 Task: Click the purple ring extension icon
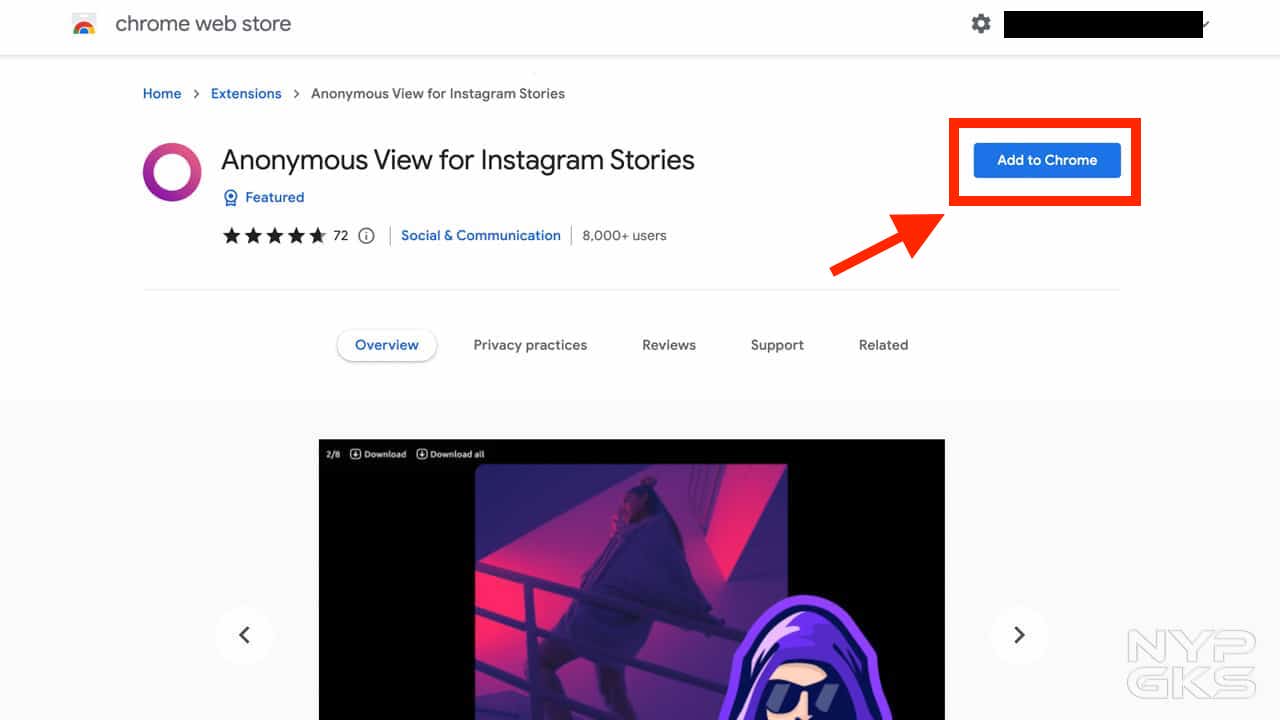(x=172, y=172)
